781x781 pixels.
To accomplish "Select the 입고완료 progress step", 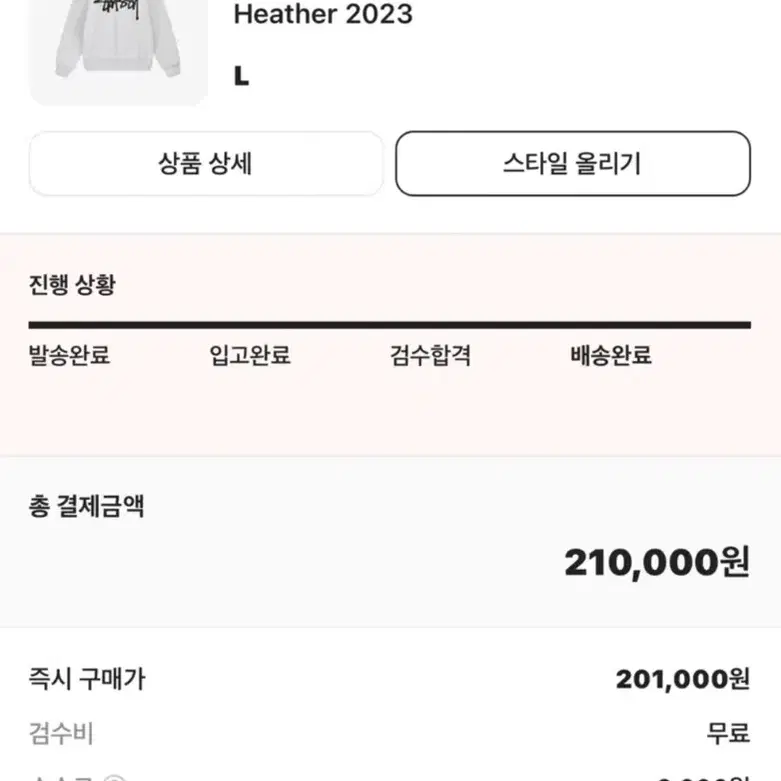I will [250, 356].
